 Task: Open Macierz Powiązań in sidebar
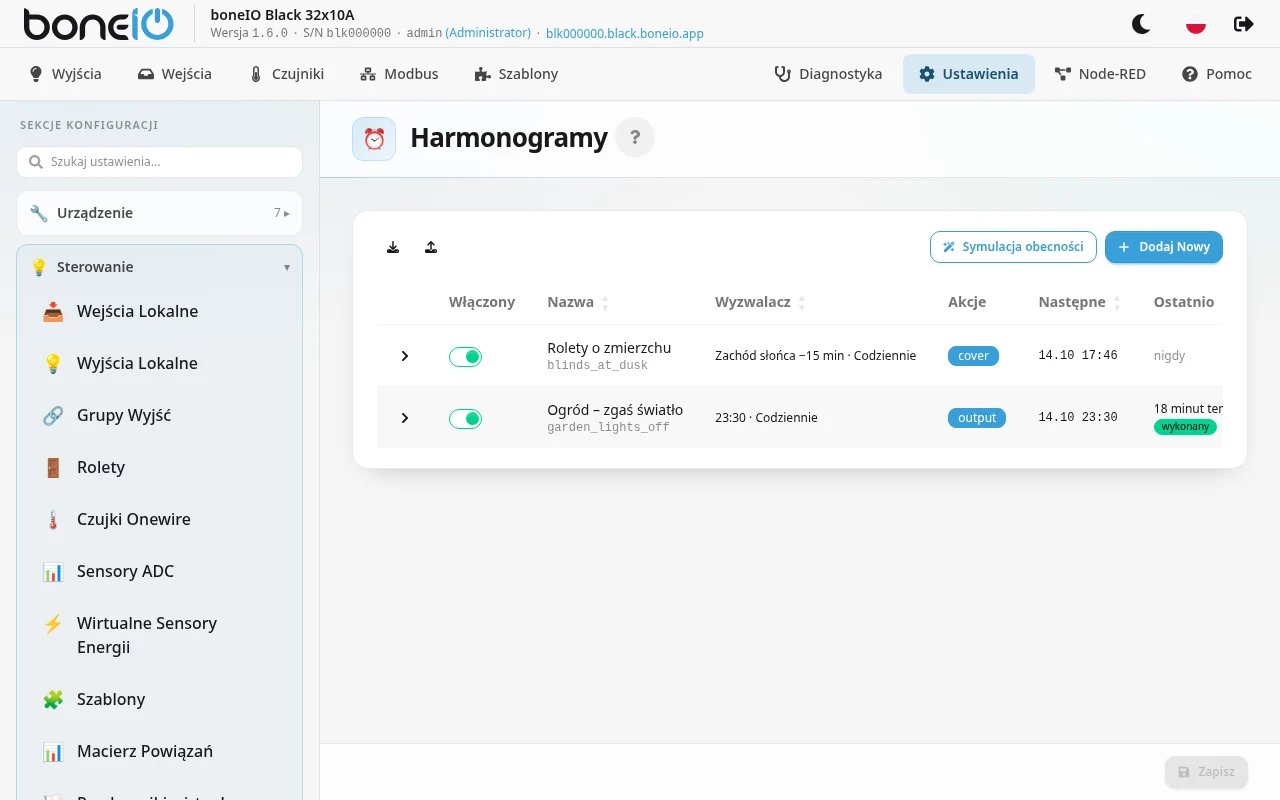[x=159, y=751]
